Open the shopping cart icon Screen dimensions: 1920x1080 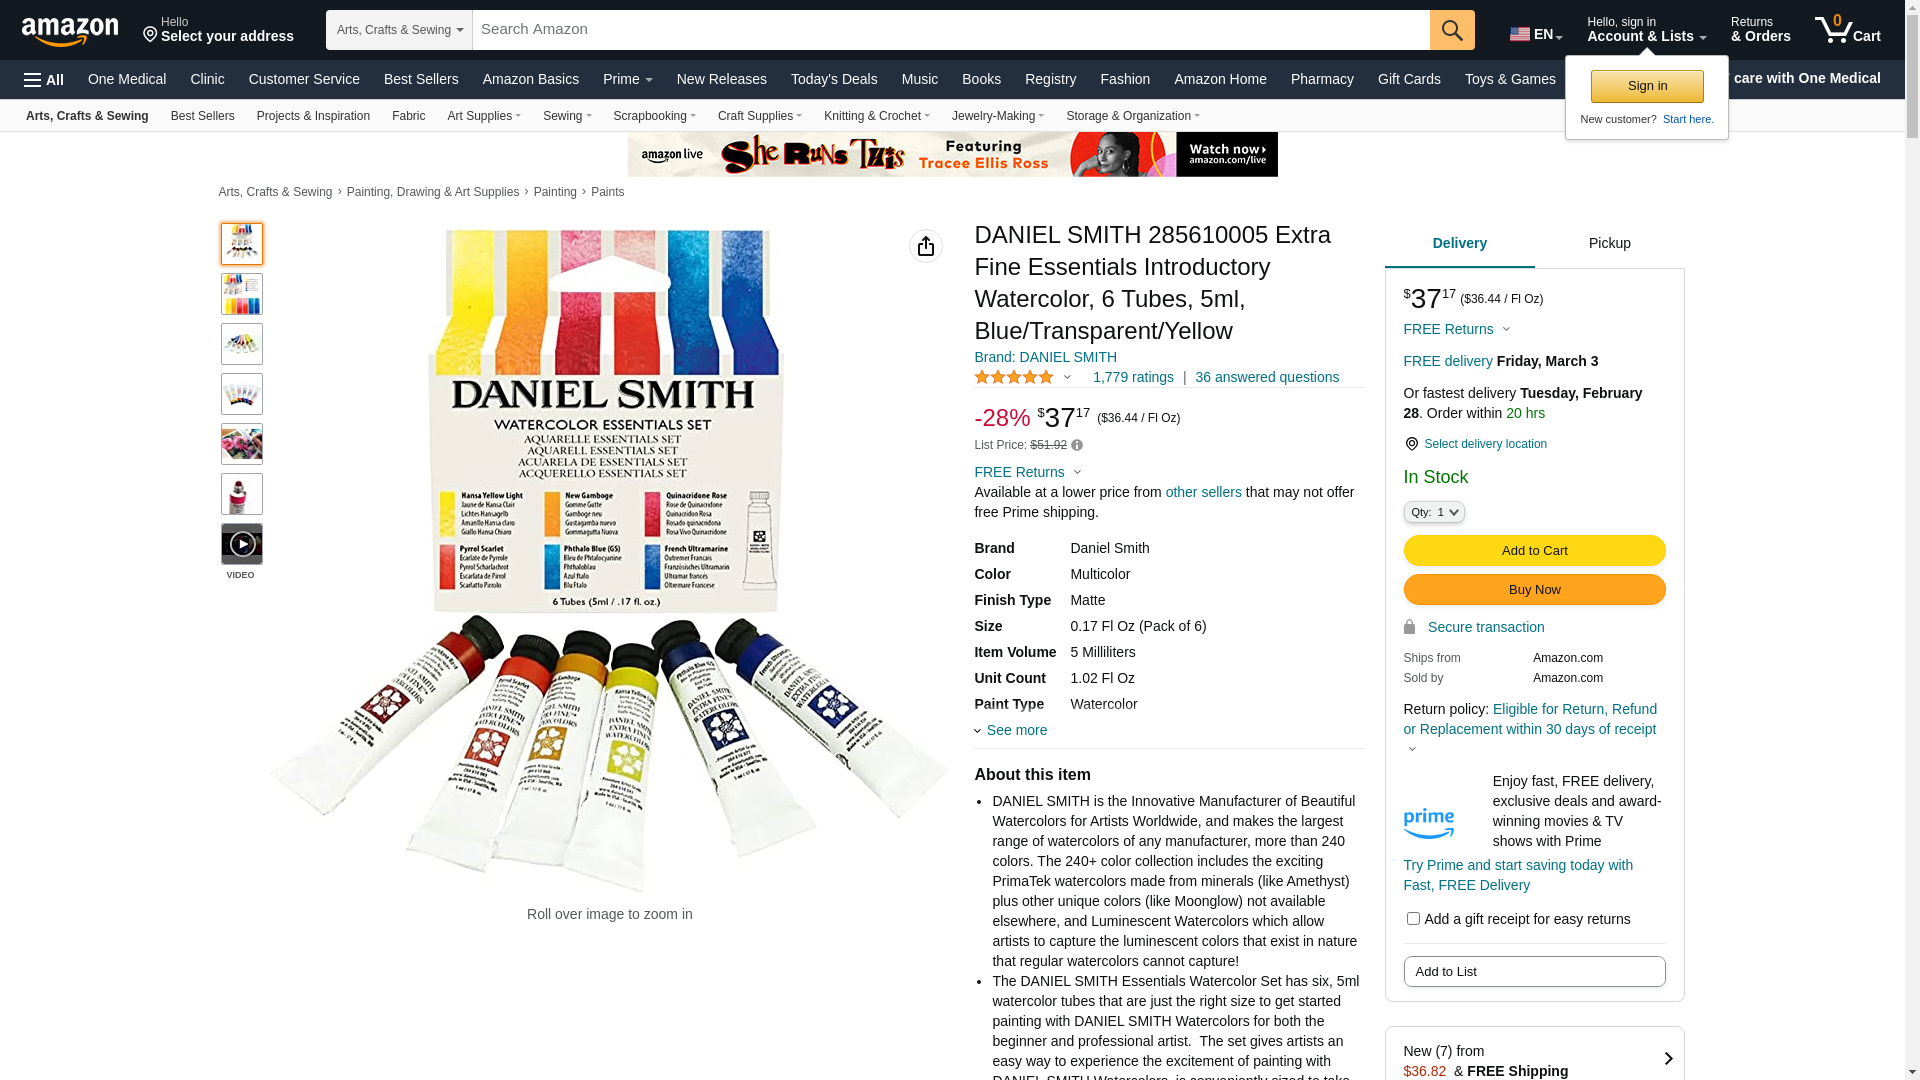coord(1847,30)
